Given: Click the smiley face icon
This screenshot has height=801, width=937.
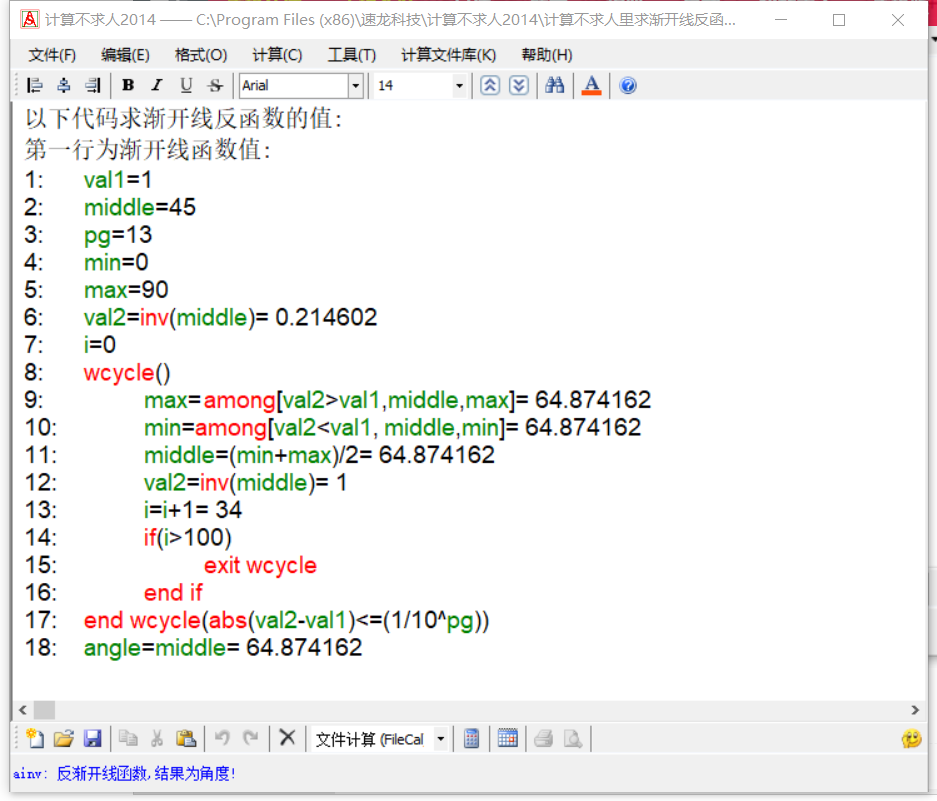Looking at the screenshot, I should point(912,739).
